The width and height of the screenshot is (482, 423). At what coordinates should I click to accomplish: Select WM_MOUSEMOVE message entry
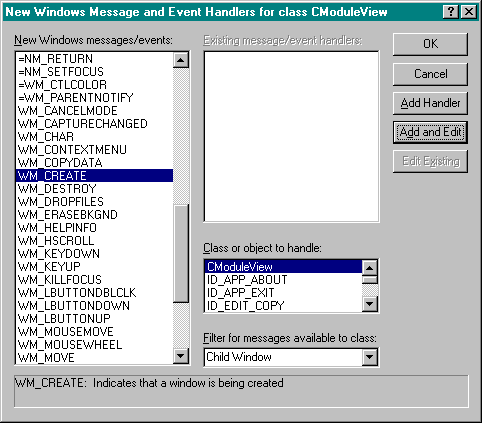94,332
